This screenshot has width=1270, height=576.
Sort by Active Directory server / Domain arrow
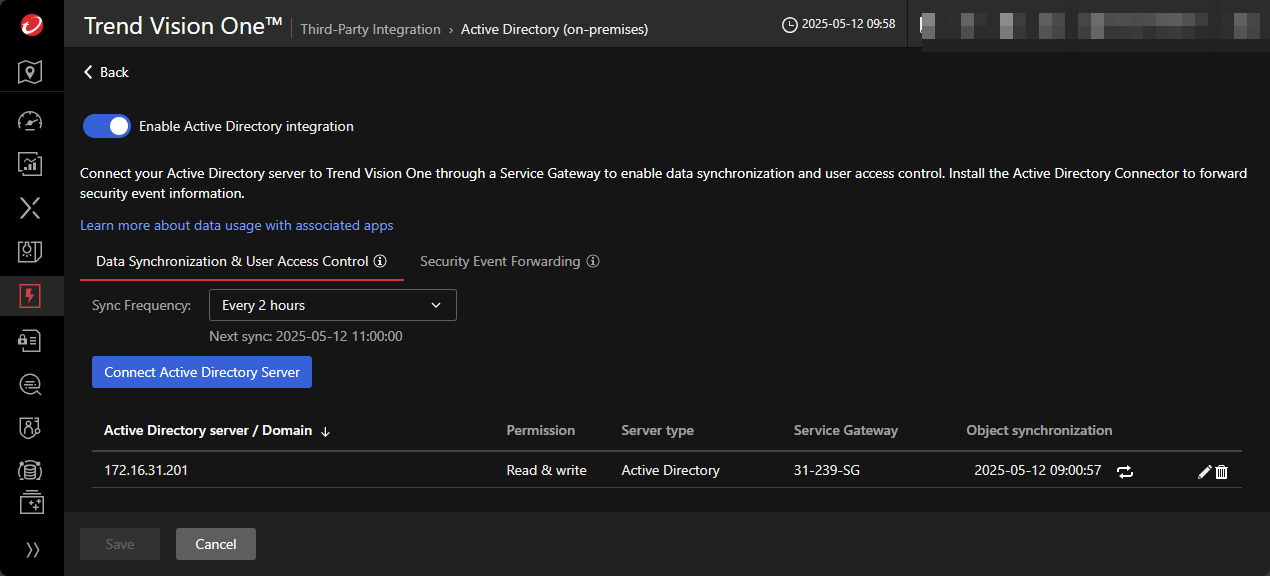pos(325,431)
